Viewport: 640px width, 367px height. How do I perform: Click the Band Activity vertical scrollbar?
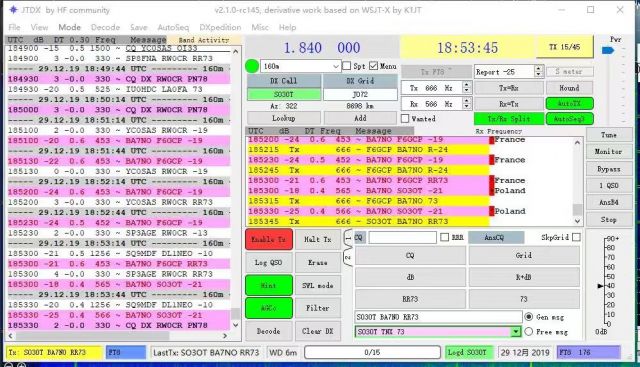(236, 188)
